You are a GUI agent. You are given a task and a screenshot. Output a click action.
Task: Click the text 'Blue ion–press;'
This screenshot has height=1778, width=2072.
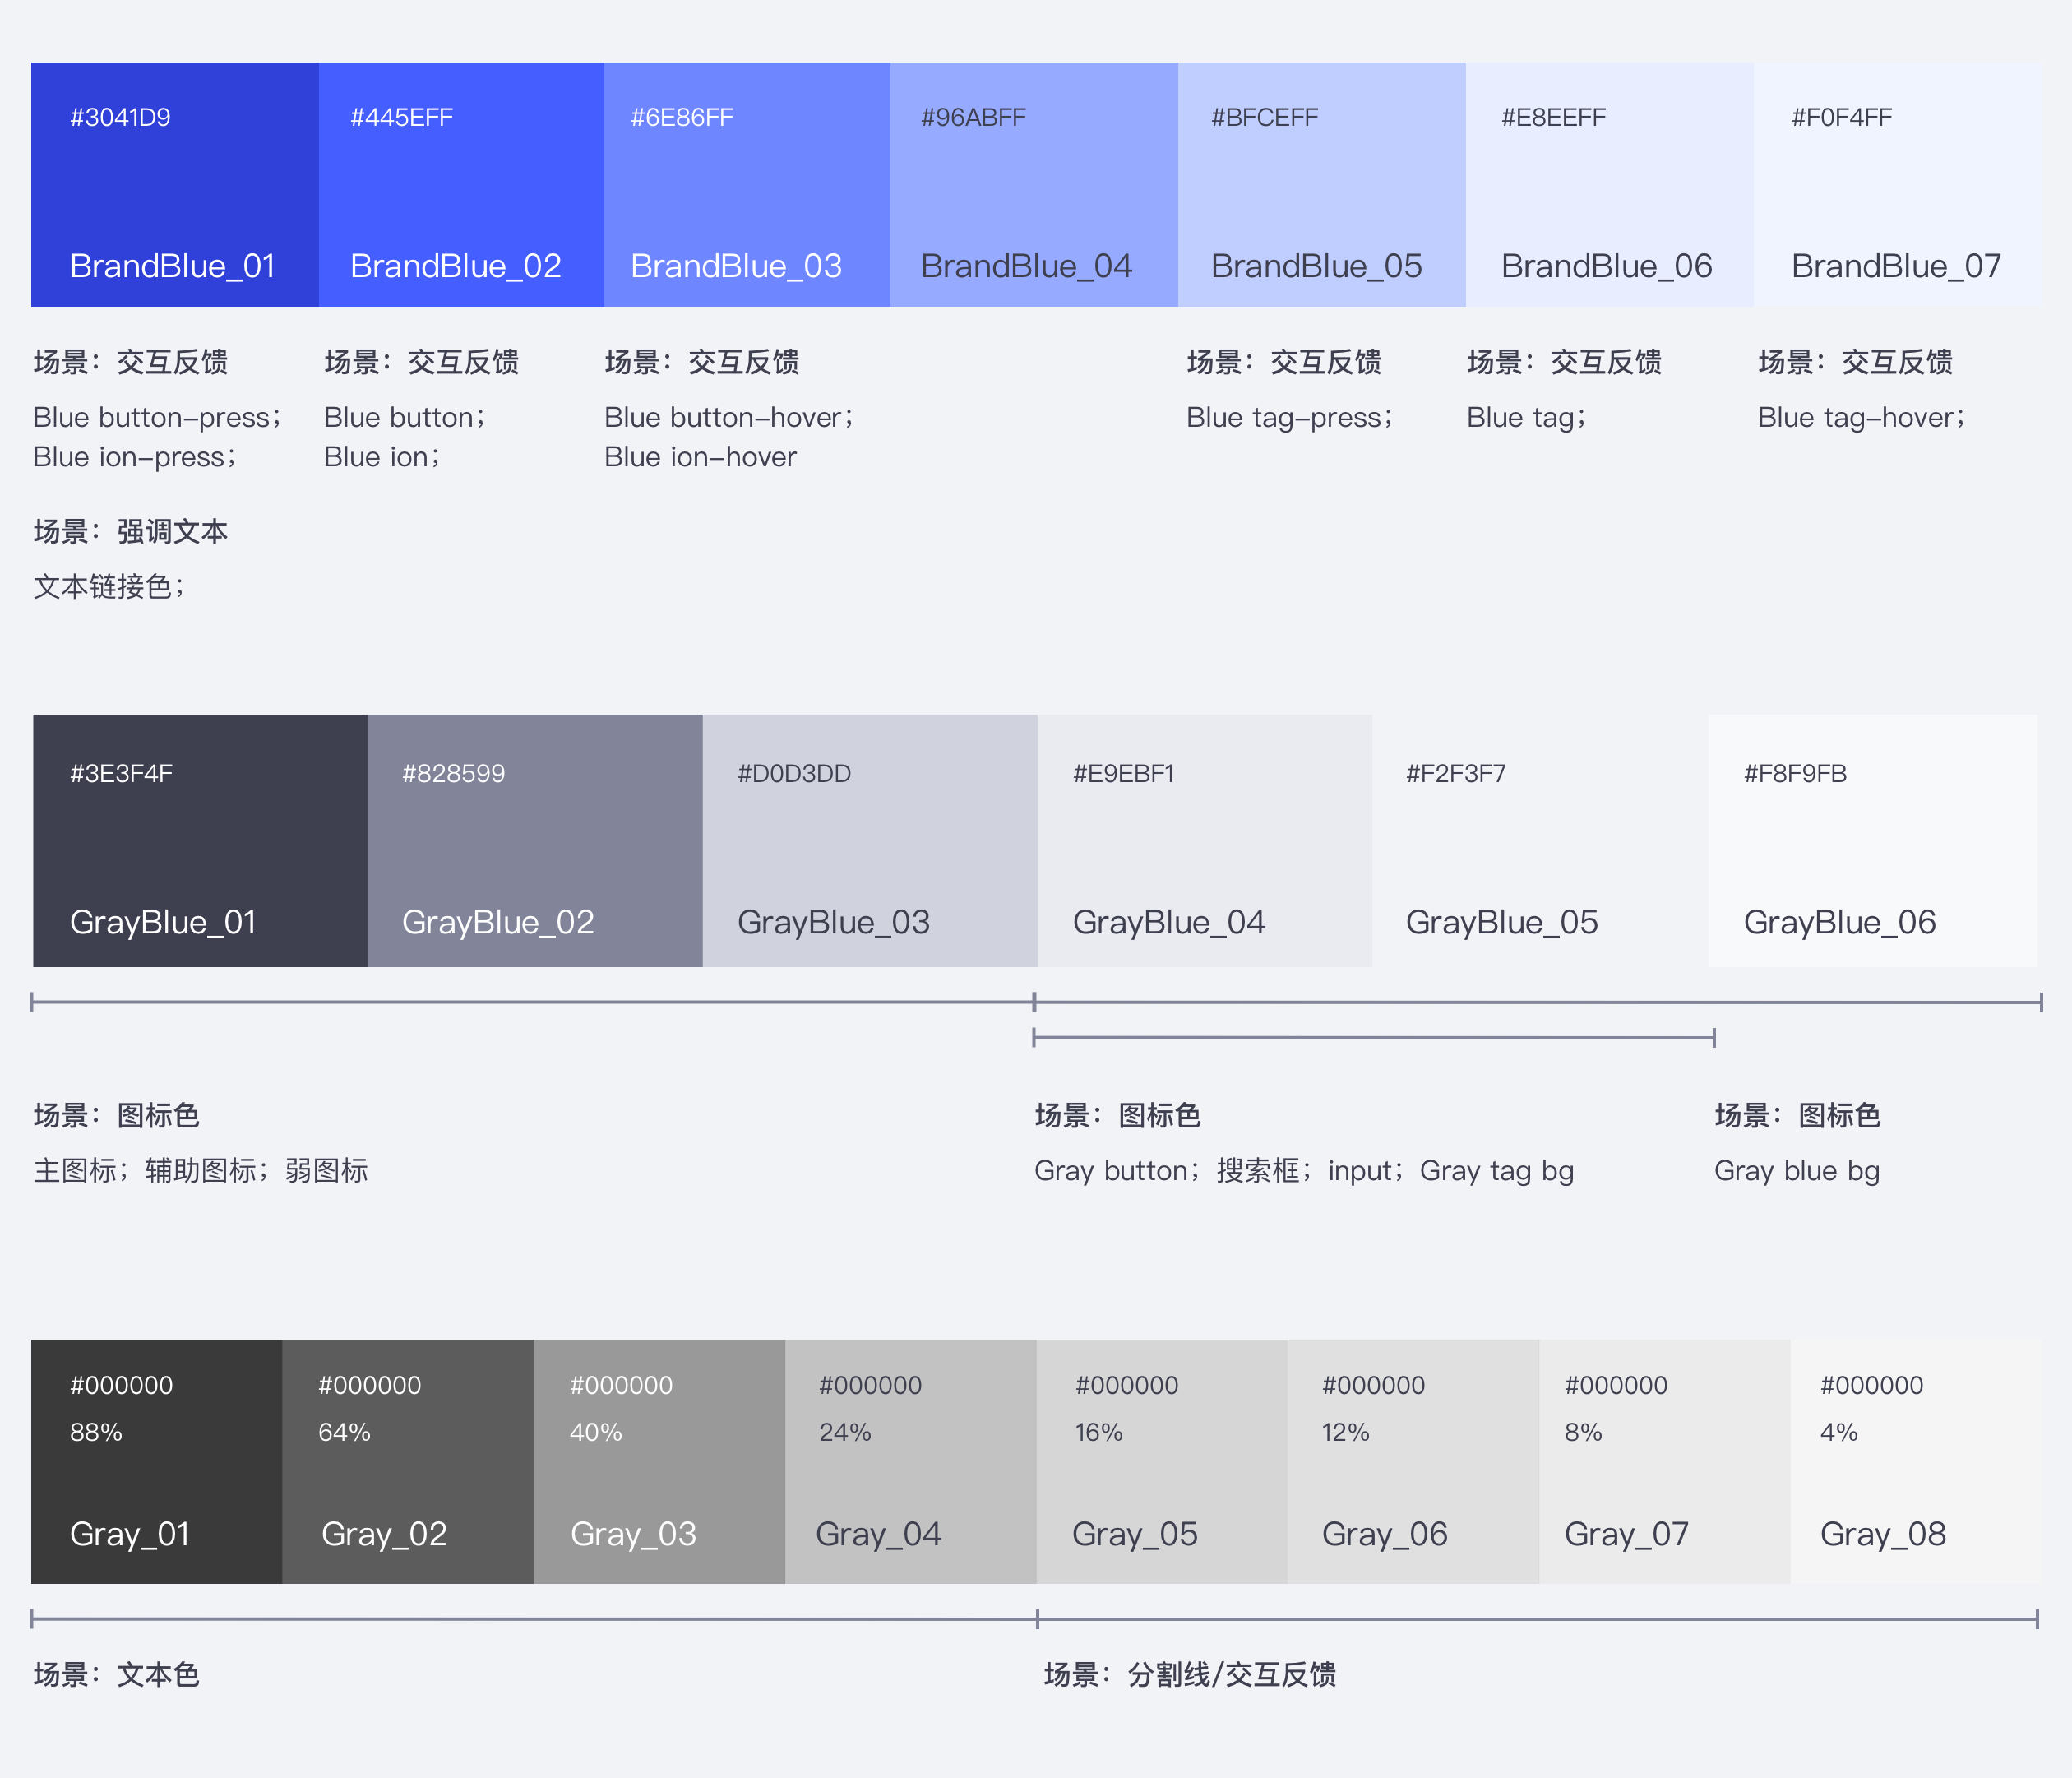point(134,458)
